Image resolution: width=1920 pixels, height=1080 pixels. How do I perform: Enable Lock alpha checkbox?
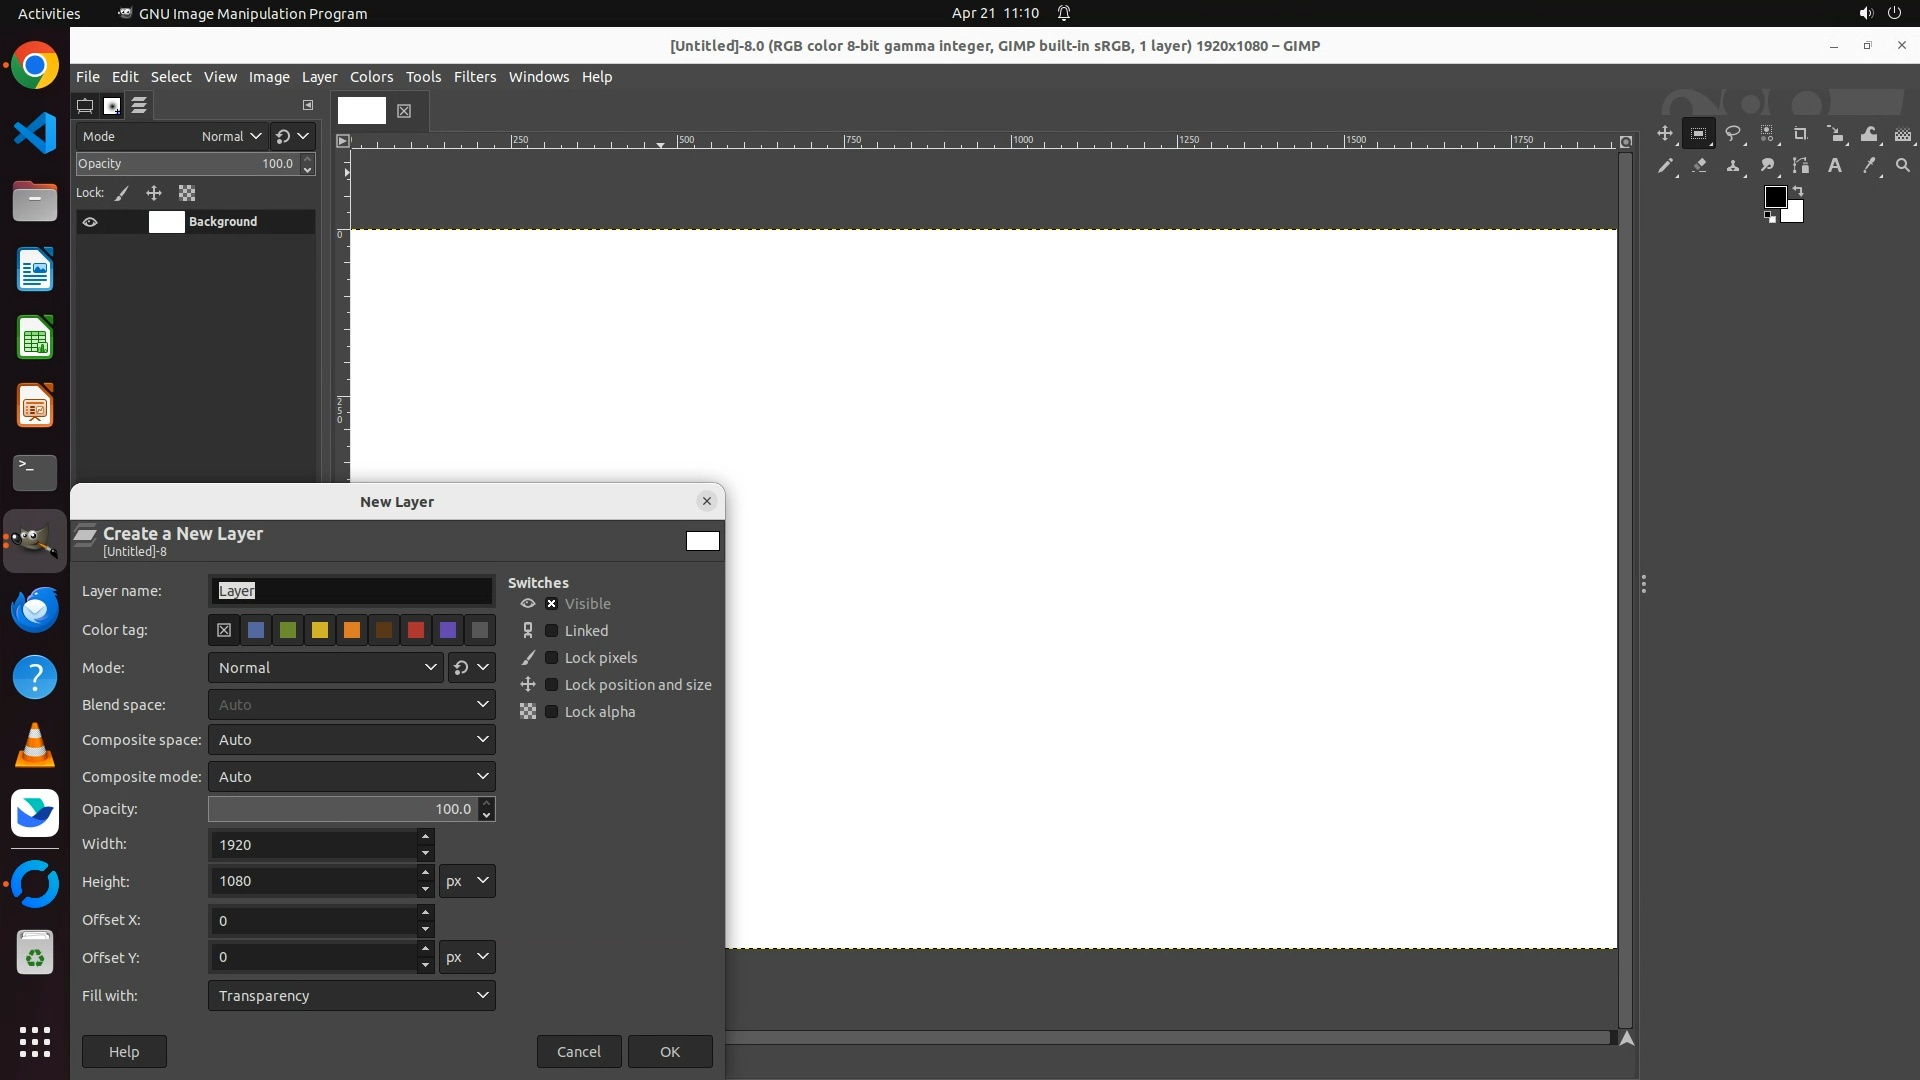coord(551,712)
